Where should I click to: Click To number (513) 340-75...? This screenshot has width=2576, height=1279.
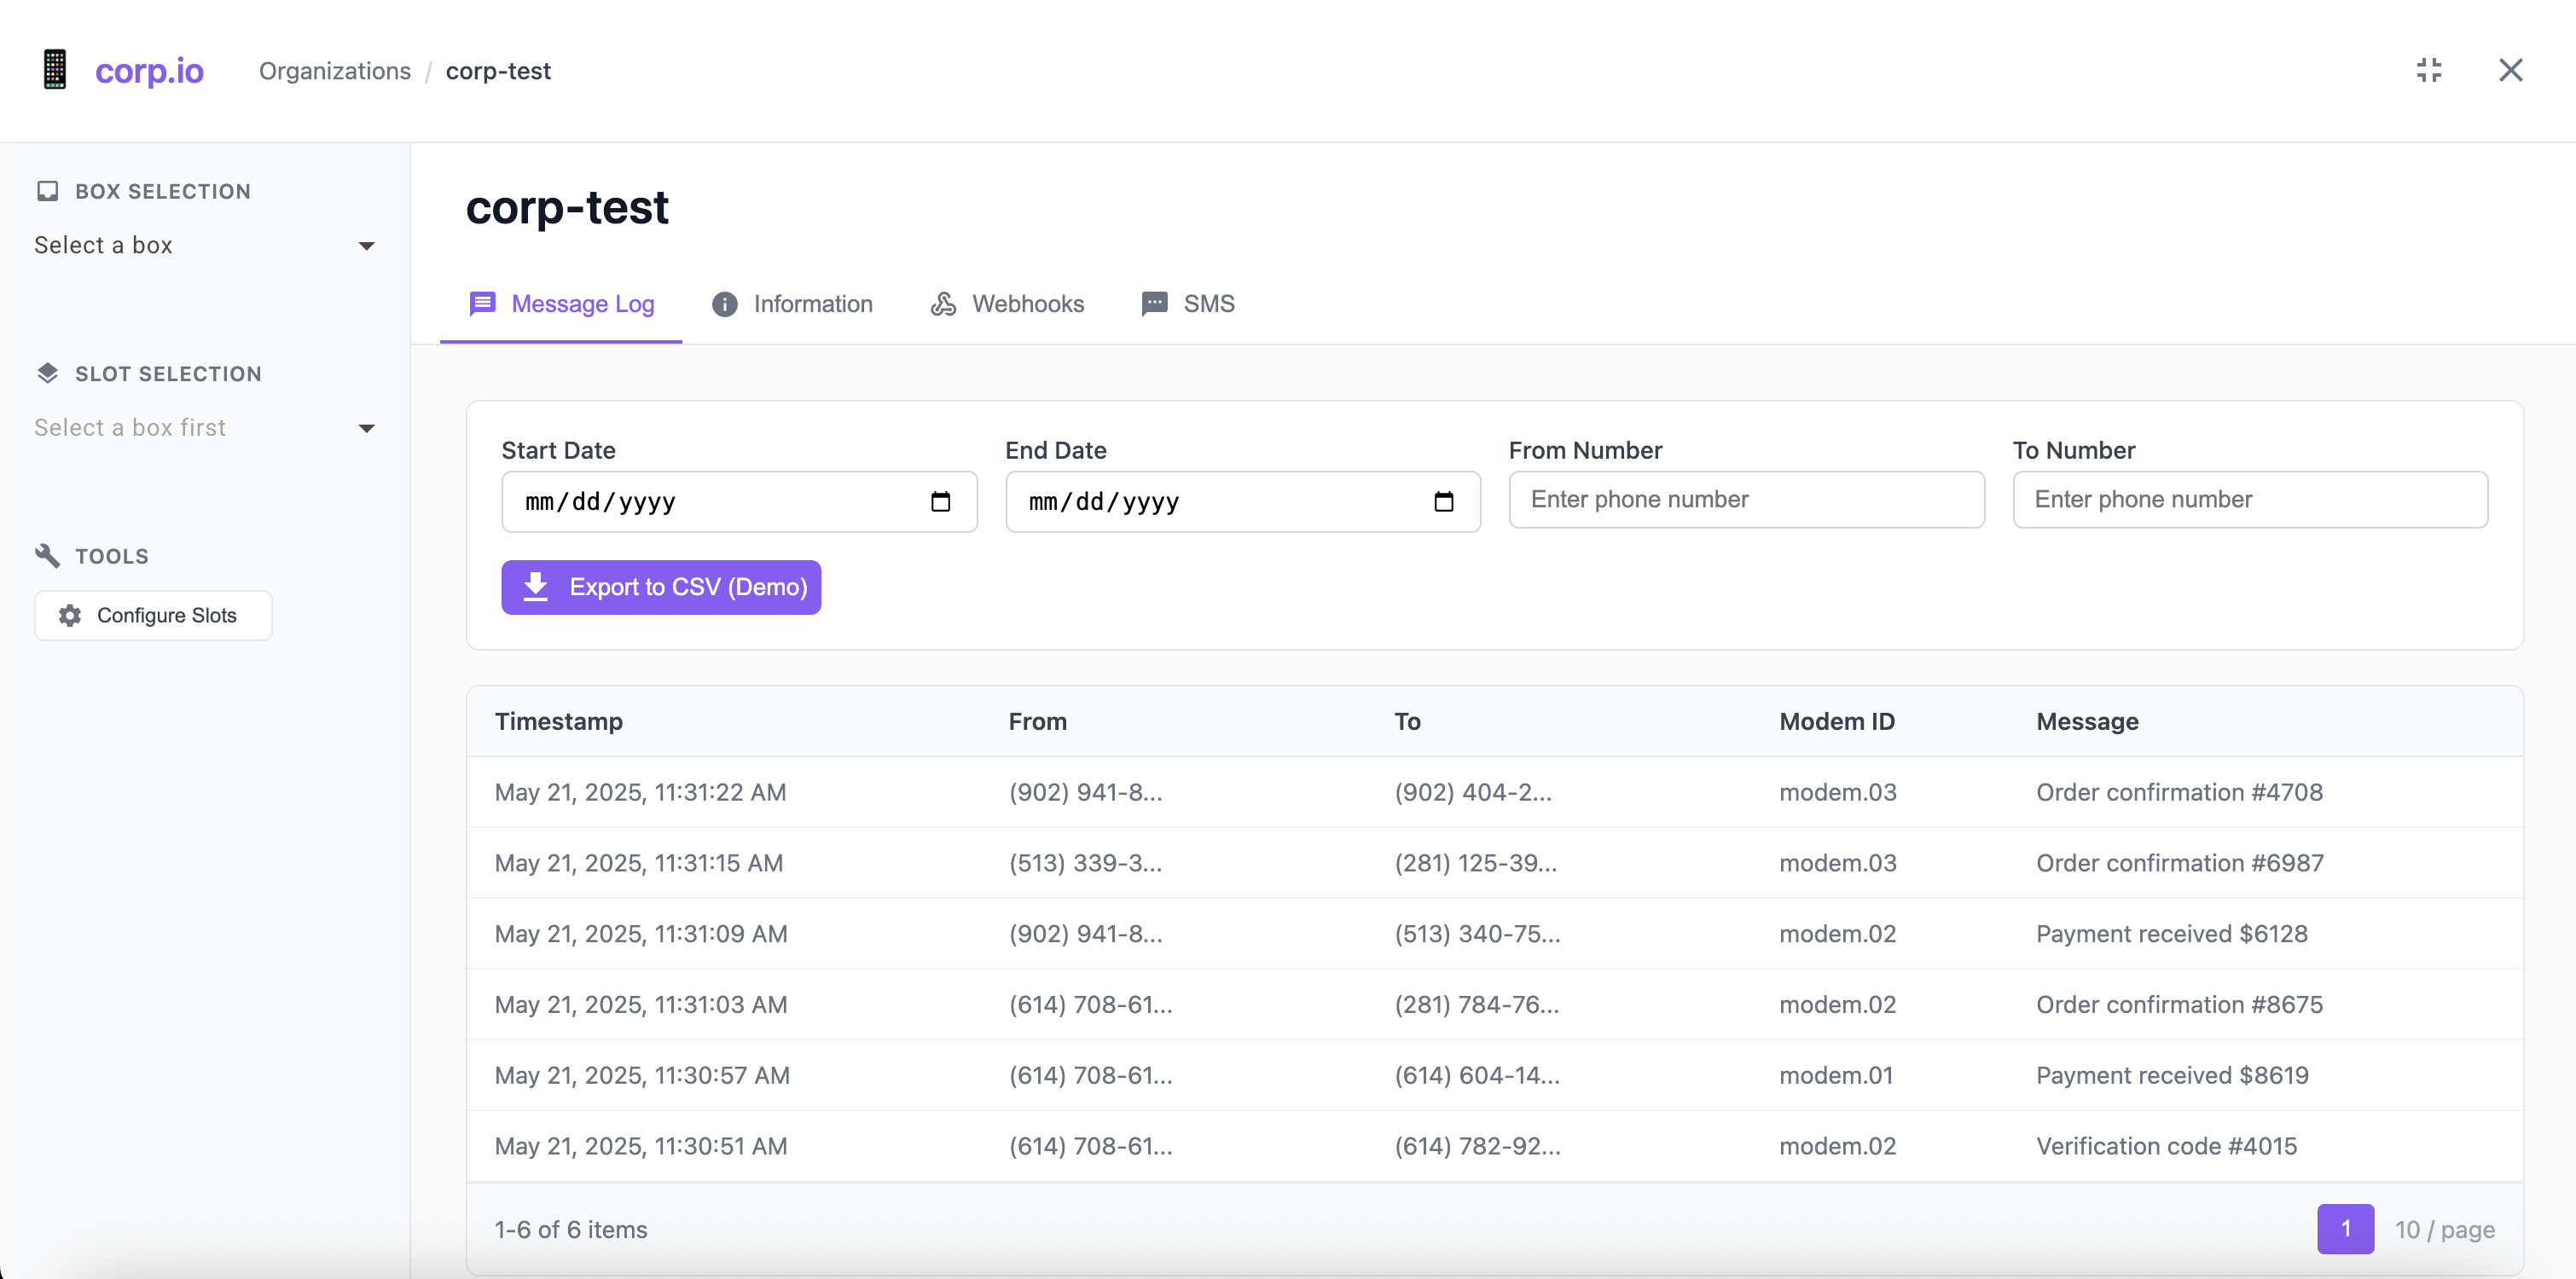click(1477, 934)
